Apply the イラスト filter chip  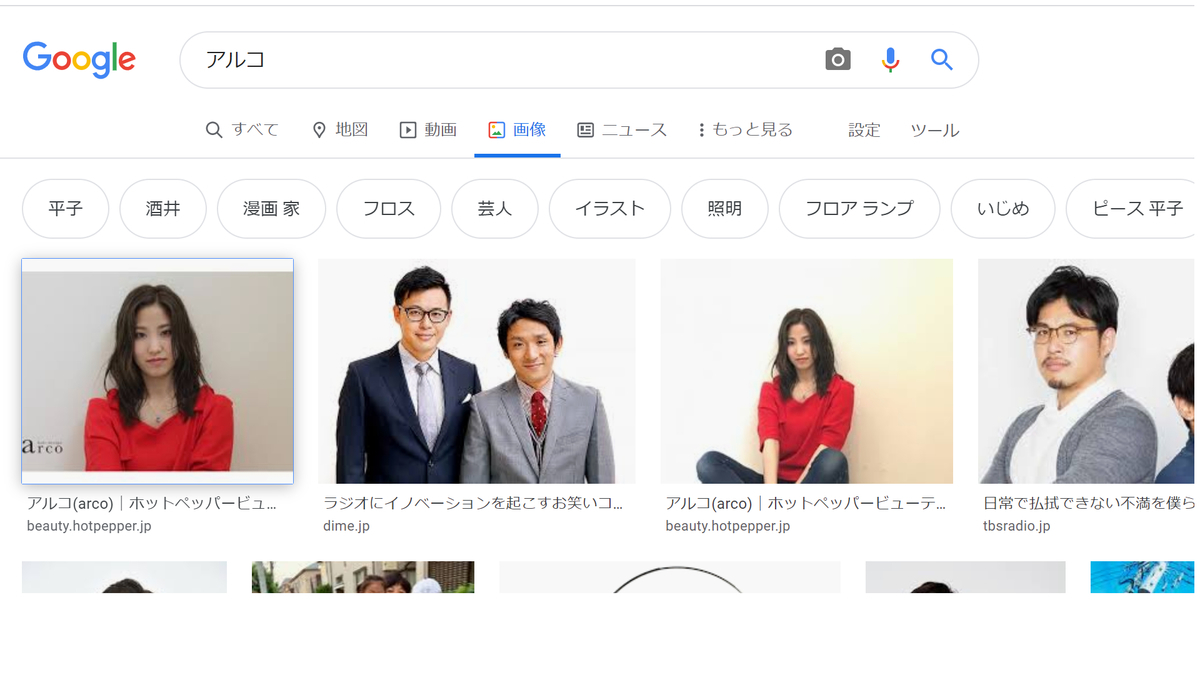coord(610,209)
